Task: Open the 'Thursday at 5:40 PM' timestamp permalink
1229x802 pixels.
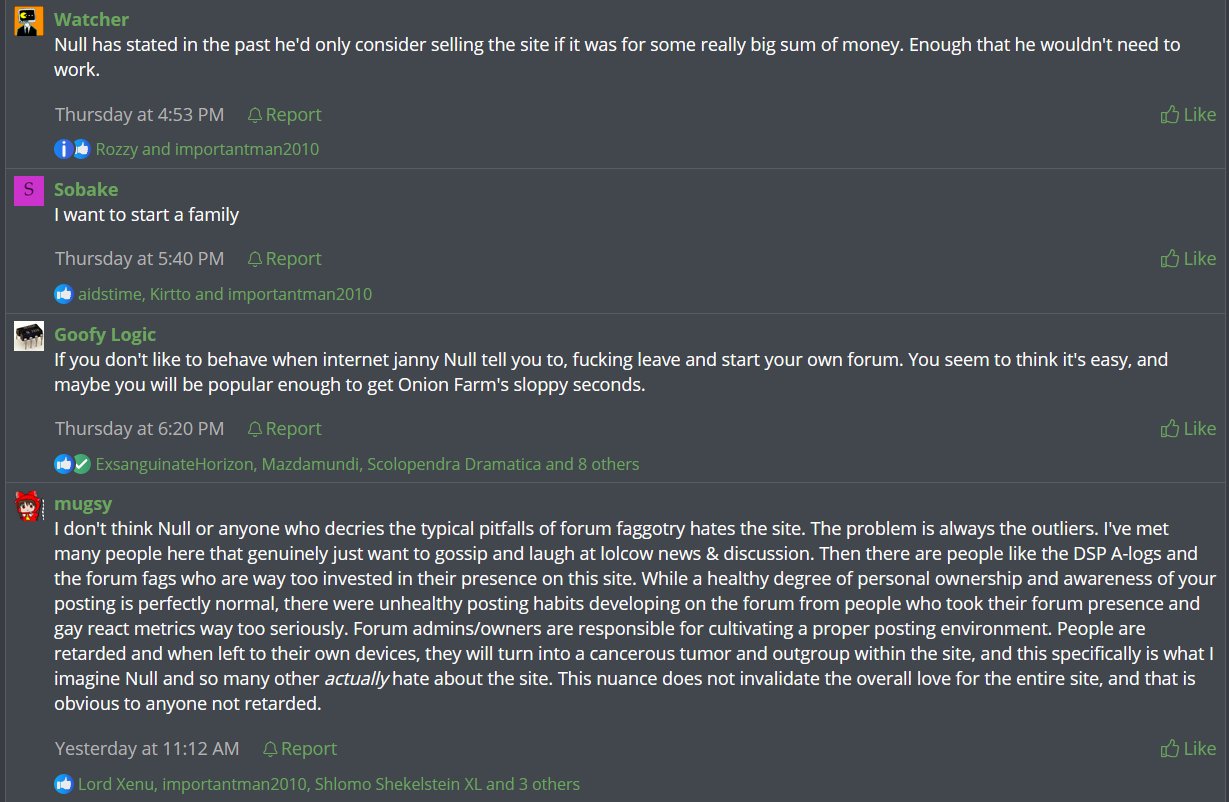Action: [139, 259]
